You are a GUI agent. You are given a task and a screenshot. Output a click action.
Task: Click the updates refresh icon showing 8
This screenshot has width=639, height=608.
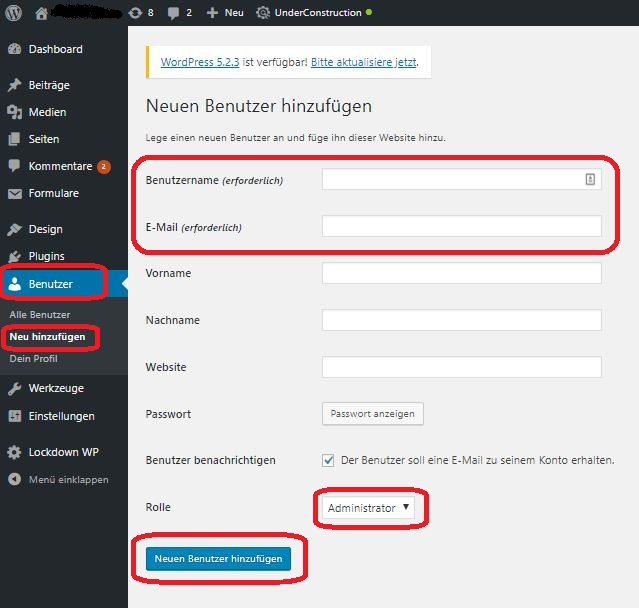(135, 13)
